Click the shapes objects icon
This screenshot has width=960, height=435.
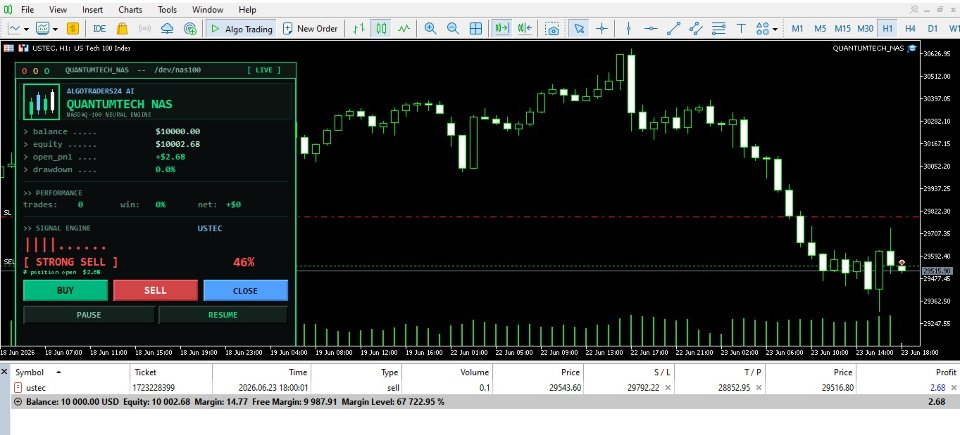[762, 28]
